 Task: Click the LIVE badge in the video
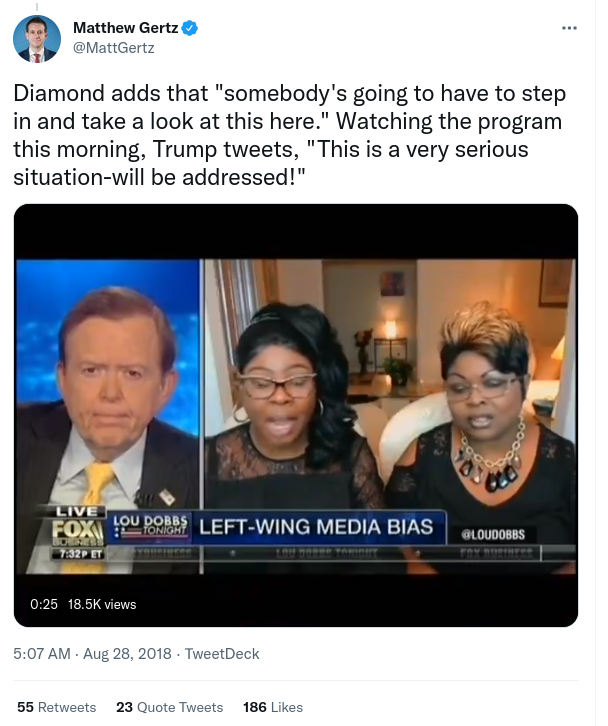coord(76,511)
